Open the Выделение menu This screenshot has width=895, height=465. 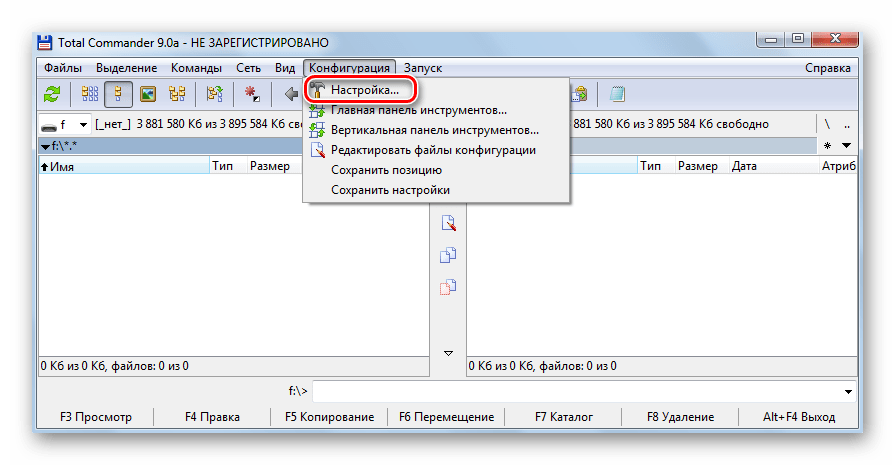pos(126,68)
